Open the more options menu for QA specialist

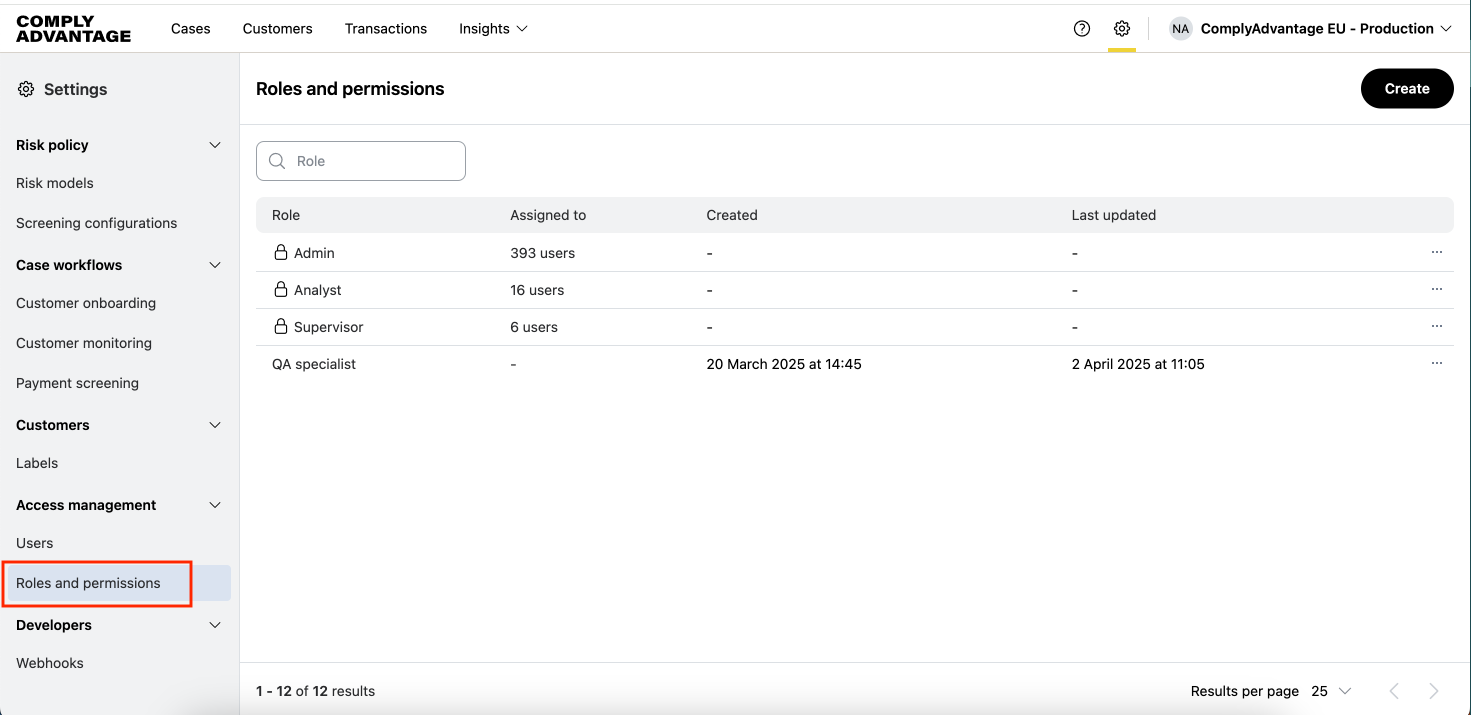click(1436, 364)
